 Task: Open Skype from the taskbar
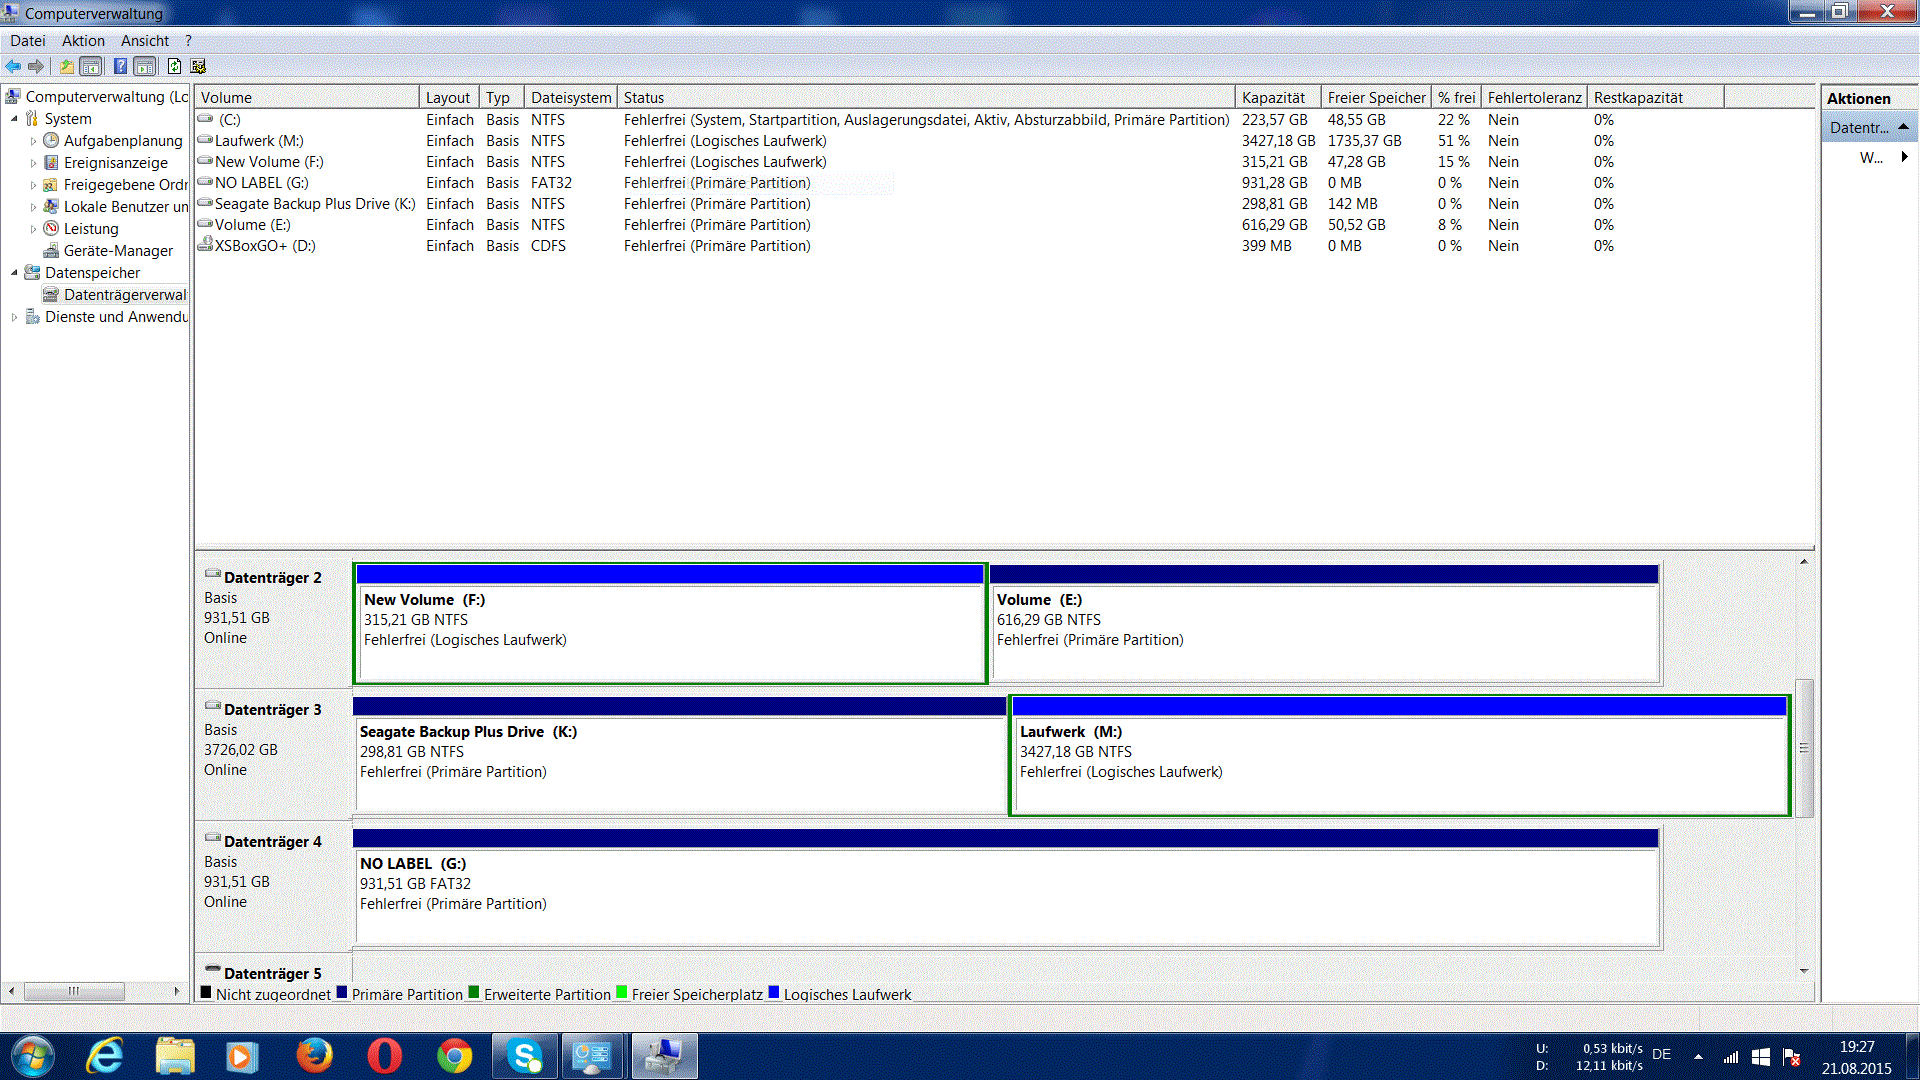point(524,1056)
